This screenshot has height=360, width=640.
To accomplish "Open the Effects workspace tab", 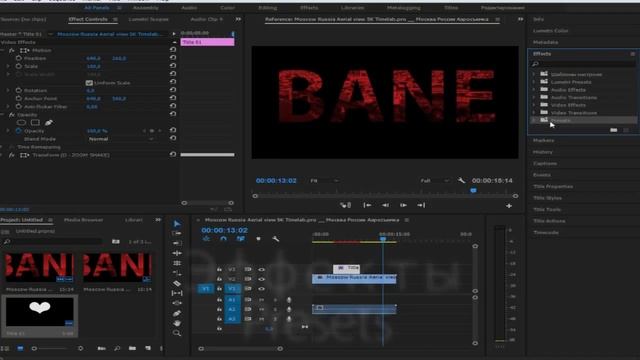I will [309, 8].
